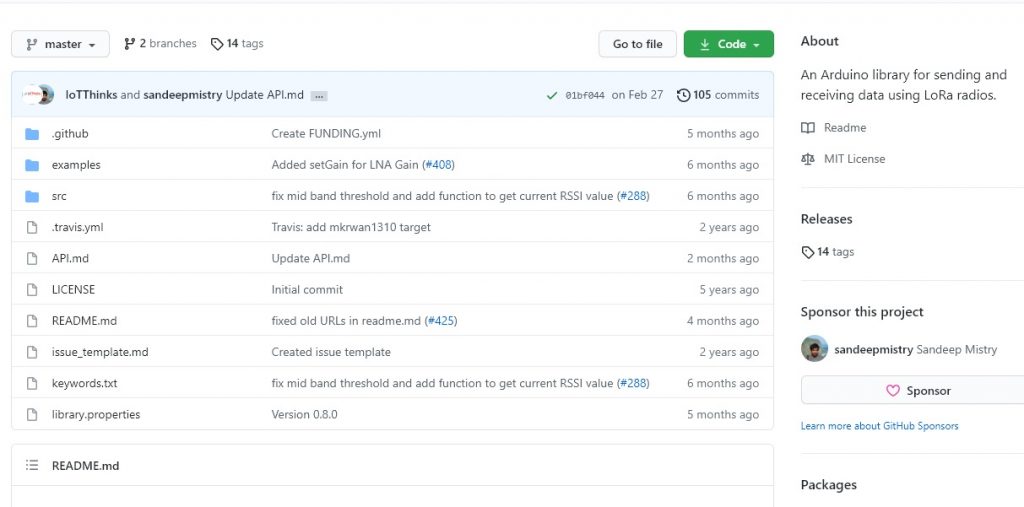Open the keywords.txt file
This screenshot has height=507, width=1024.
click(x=84, y=384)
